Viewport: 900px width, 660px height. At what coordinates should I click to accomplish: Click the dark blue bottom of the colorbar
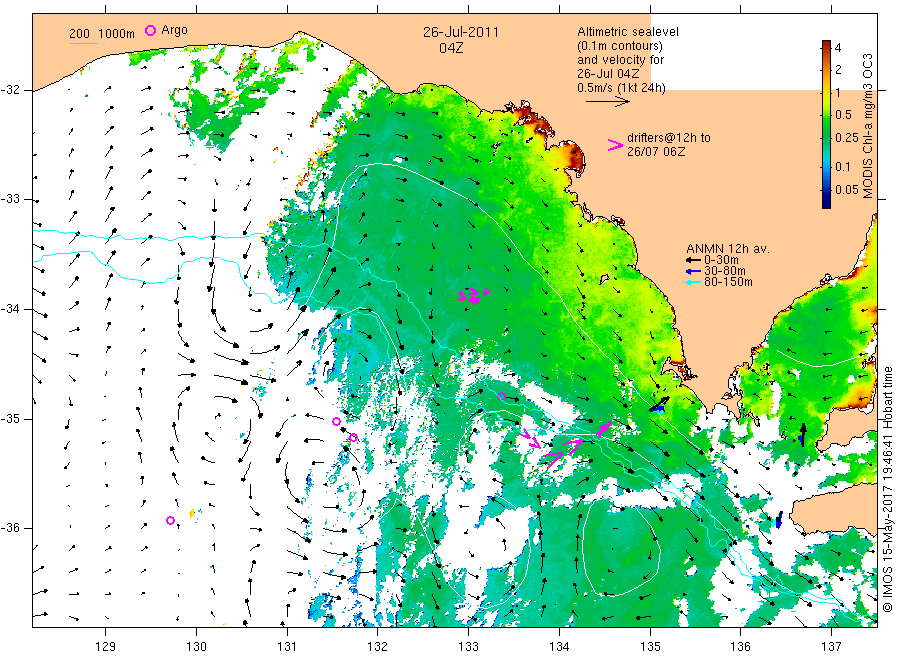pyautogui.click(x=827, y=203)
